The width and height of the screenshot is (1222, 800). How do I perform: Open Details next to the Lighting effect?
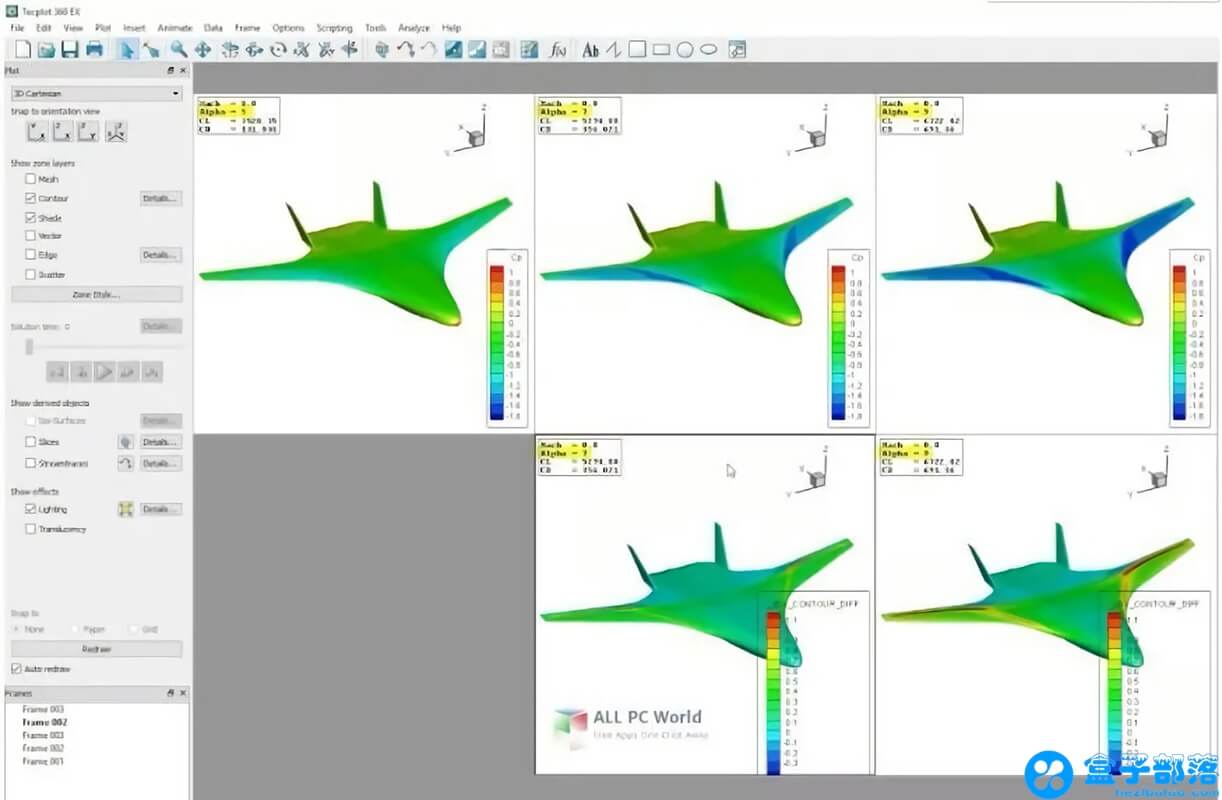click(160, 509)
